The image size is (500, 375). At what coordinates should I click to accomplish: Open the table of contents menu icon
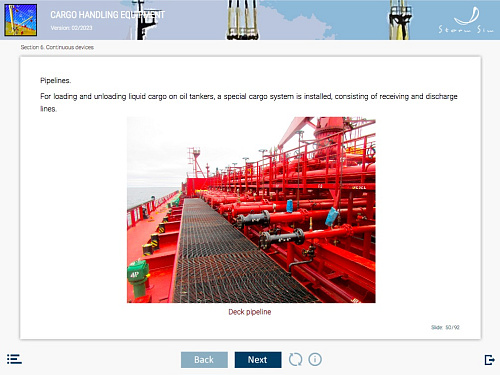[x=14, y=359]
